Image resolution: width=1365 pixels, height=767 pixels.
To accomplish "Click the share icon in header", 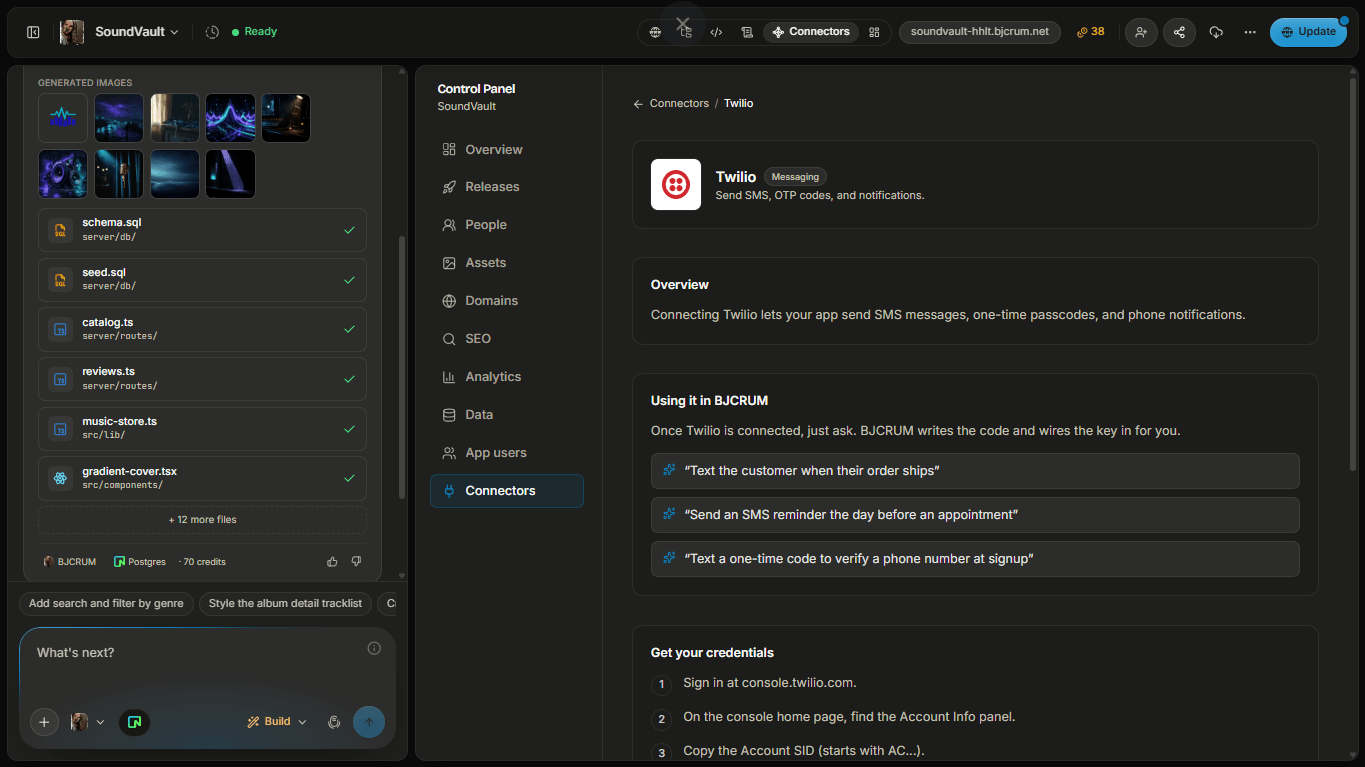I will (1179, 32).
